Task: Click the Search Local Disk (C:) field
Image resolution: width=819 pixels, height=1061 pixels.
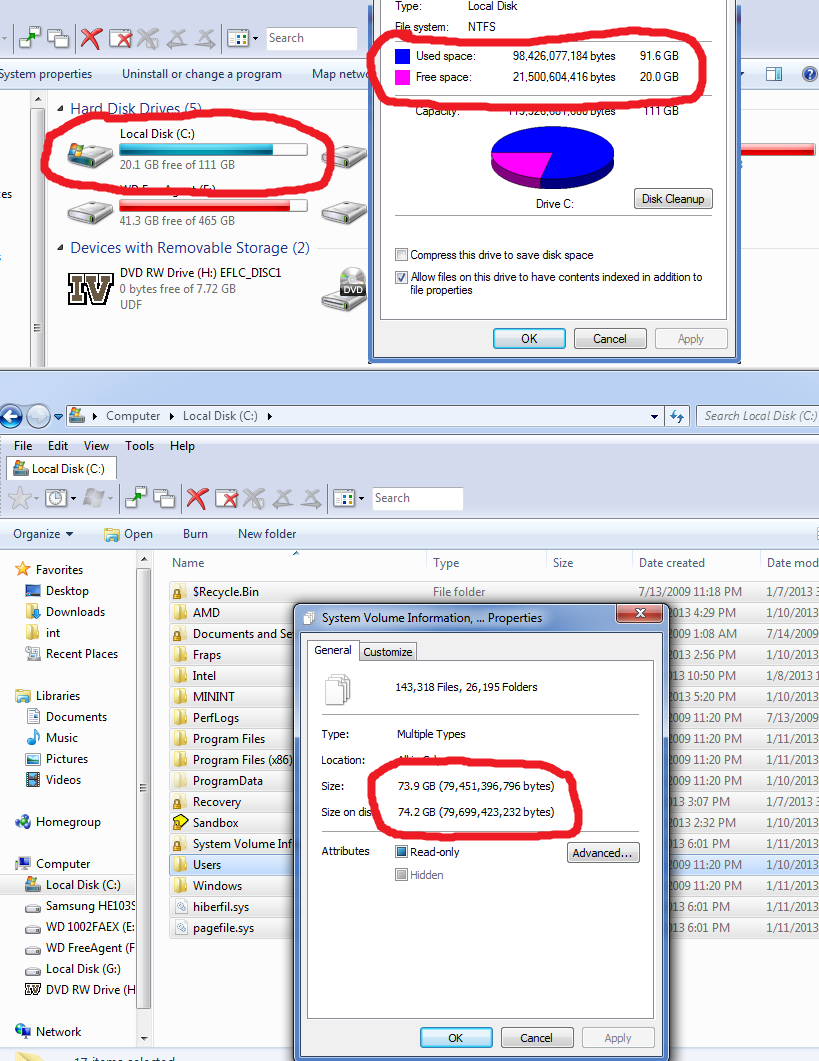Action: [757, 416]
